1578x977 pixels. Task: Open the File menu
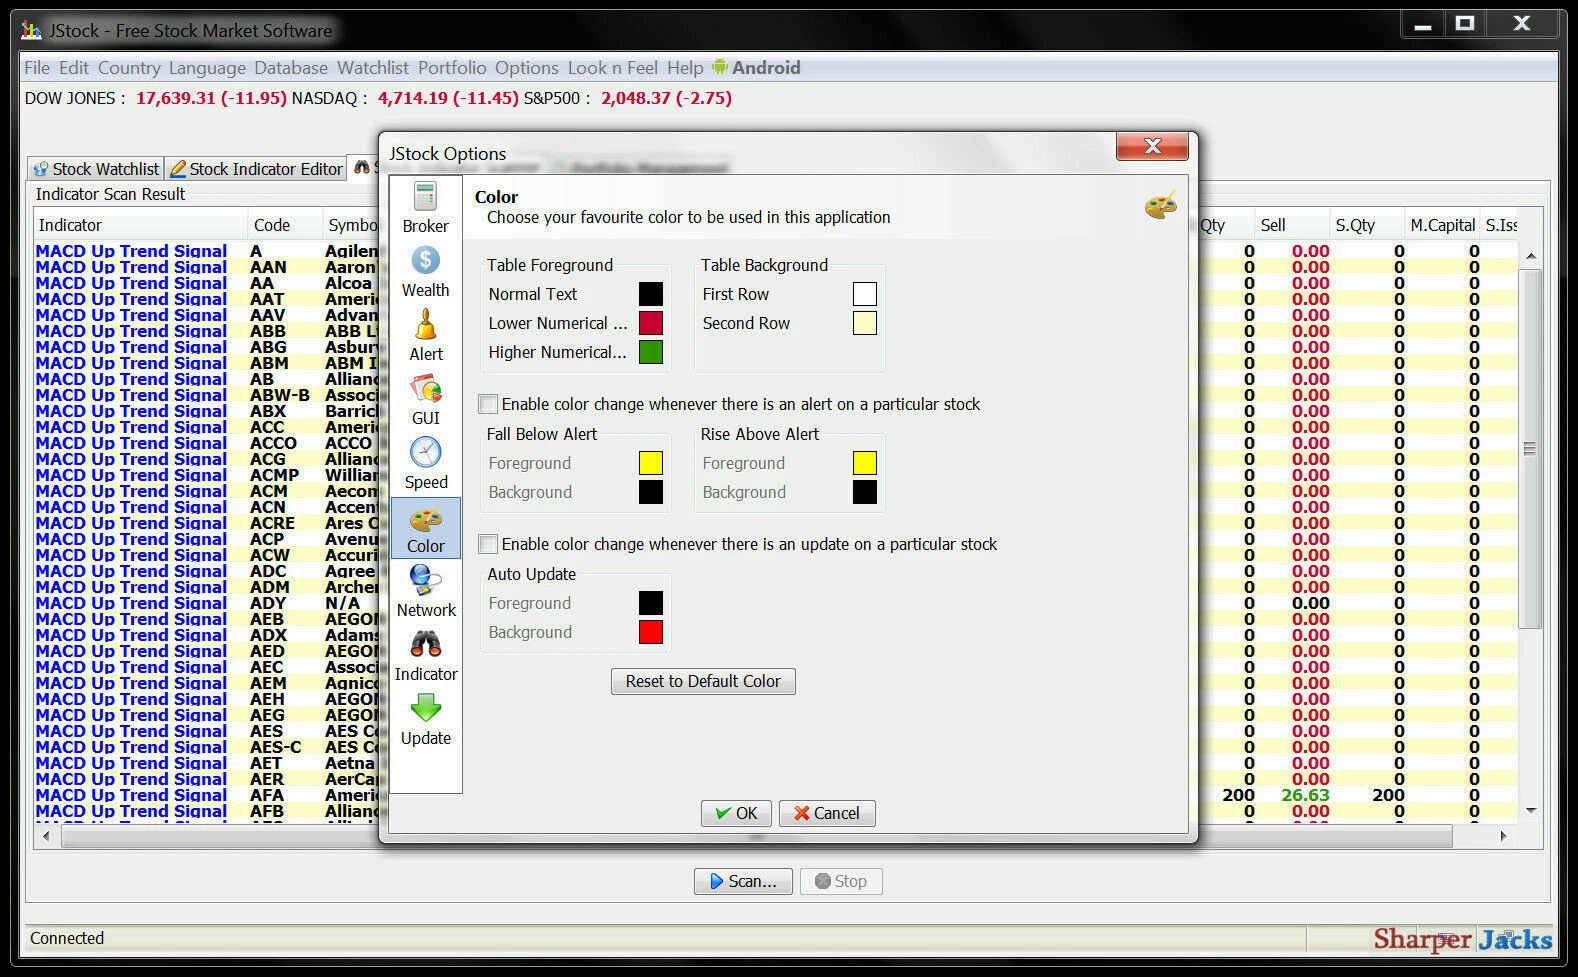(x=37, y=68)
